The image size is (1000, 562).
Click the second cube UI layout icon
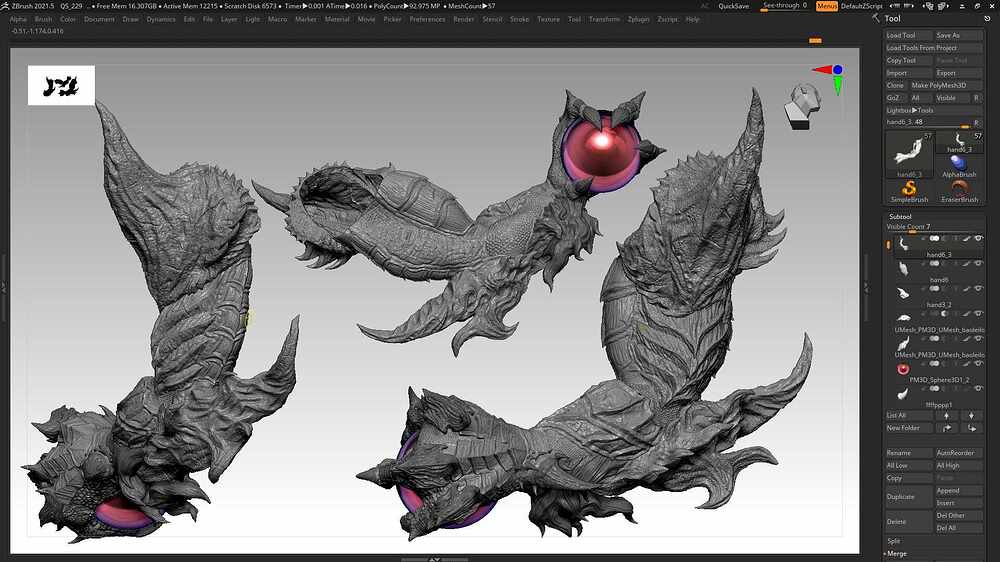tap(943, 6)
